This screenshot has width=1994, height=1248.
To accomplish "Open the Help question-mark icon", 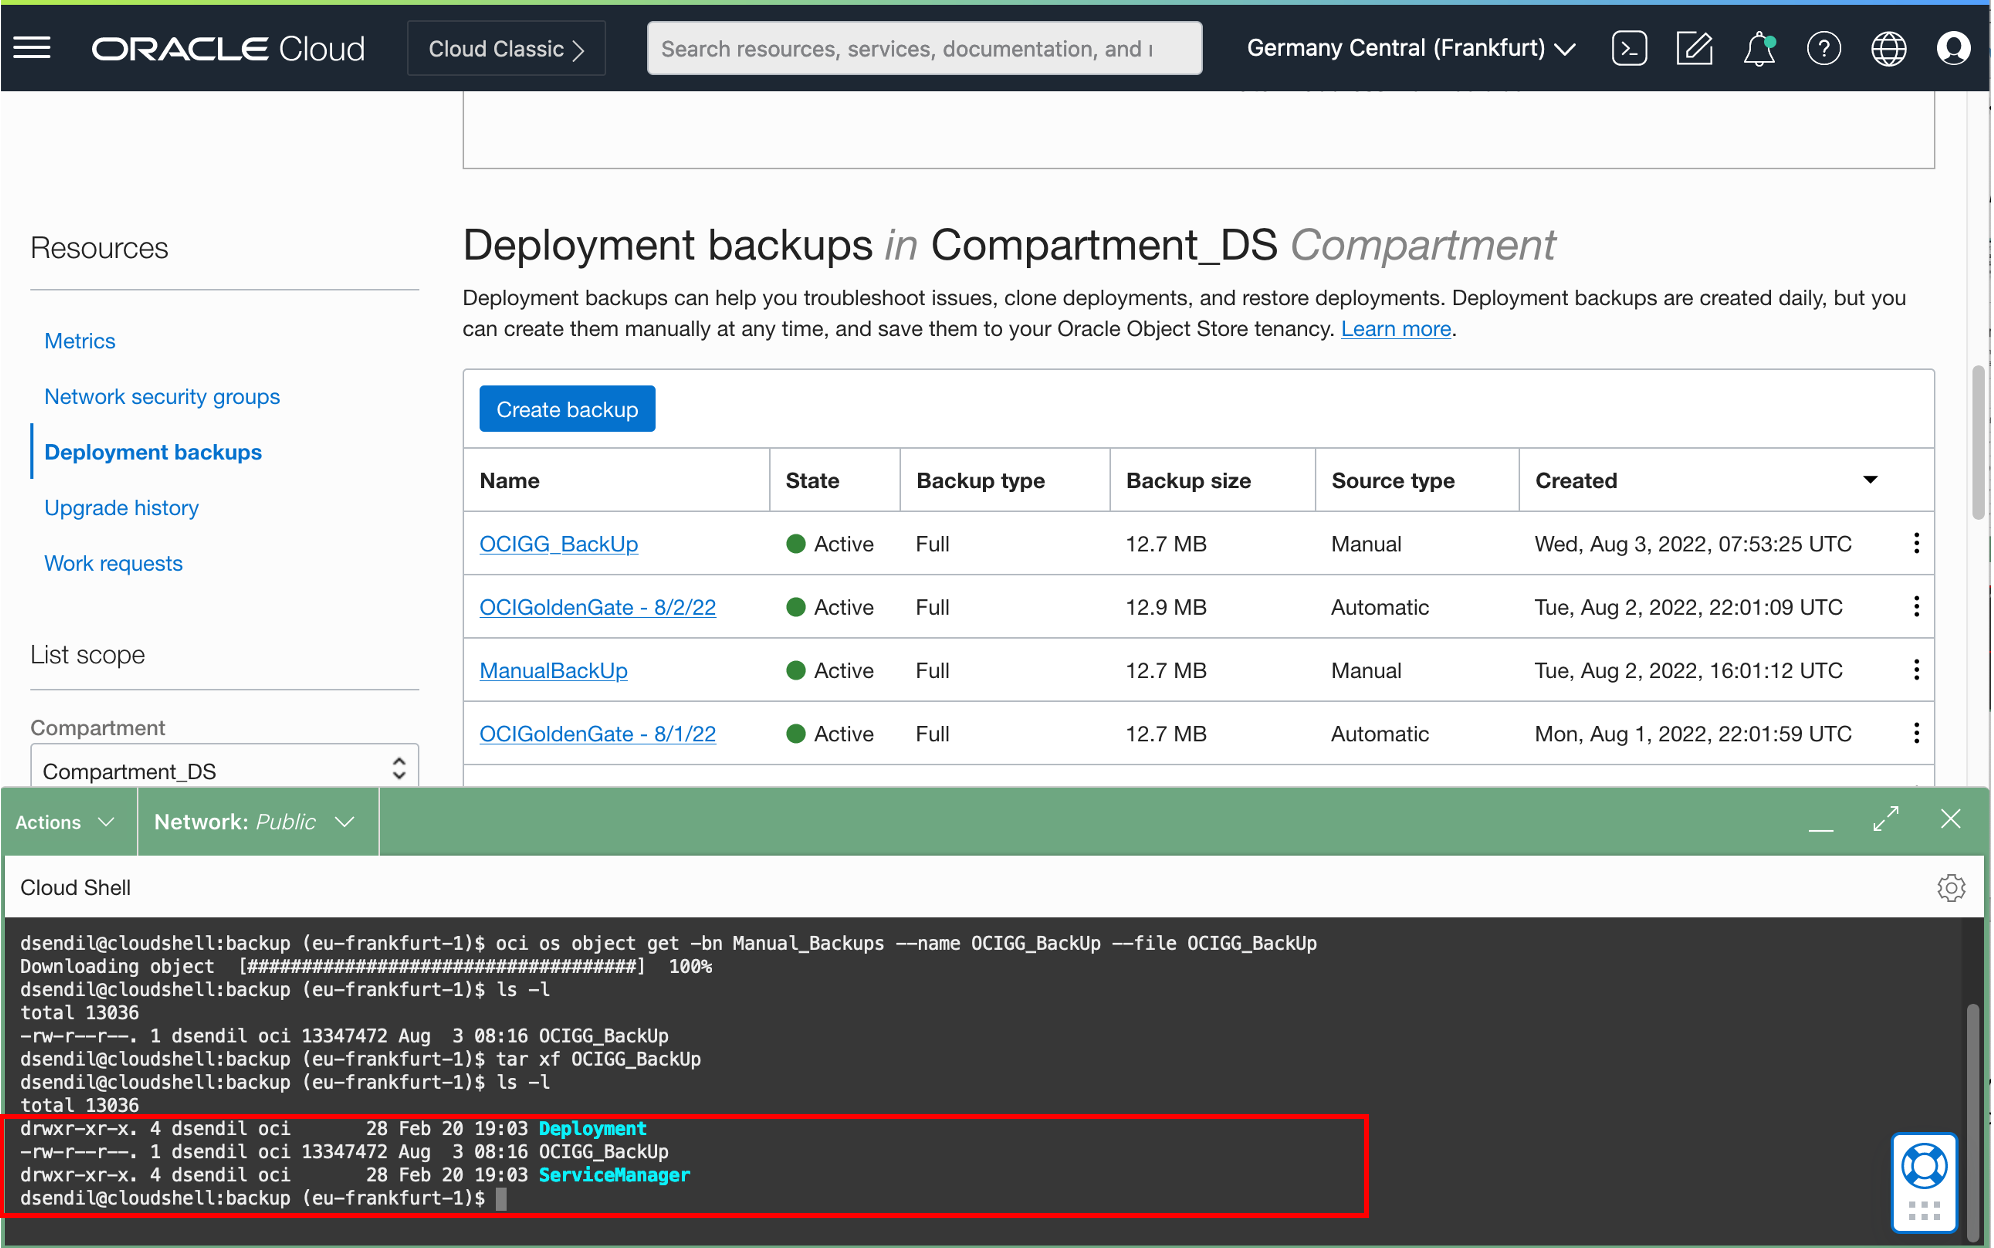I will click(1824, 47).
